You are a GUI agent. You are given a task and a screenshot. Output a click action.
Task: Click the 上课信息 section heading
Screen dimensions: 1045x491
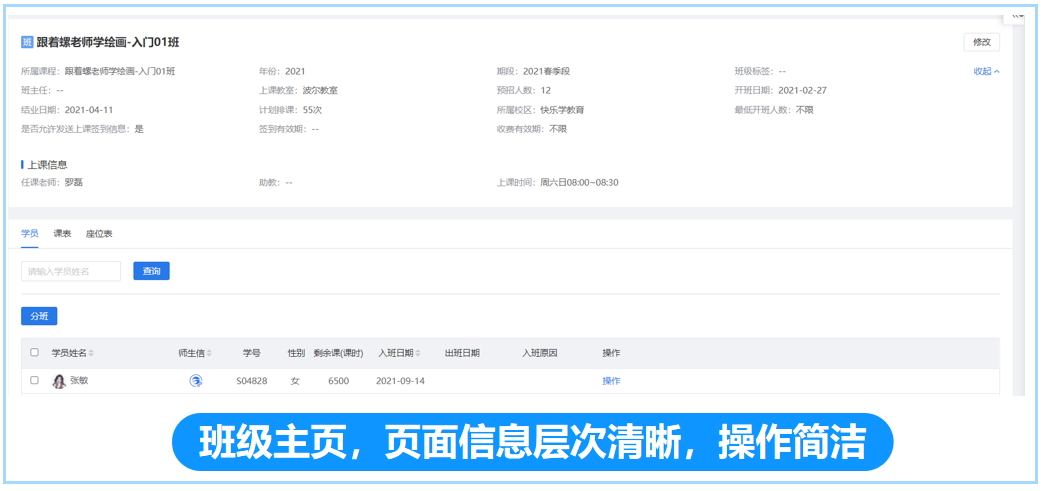(x=47, y=165)
